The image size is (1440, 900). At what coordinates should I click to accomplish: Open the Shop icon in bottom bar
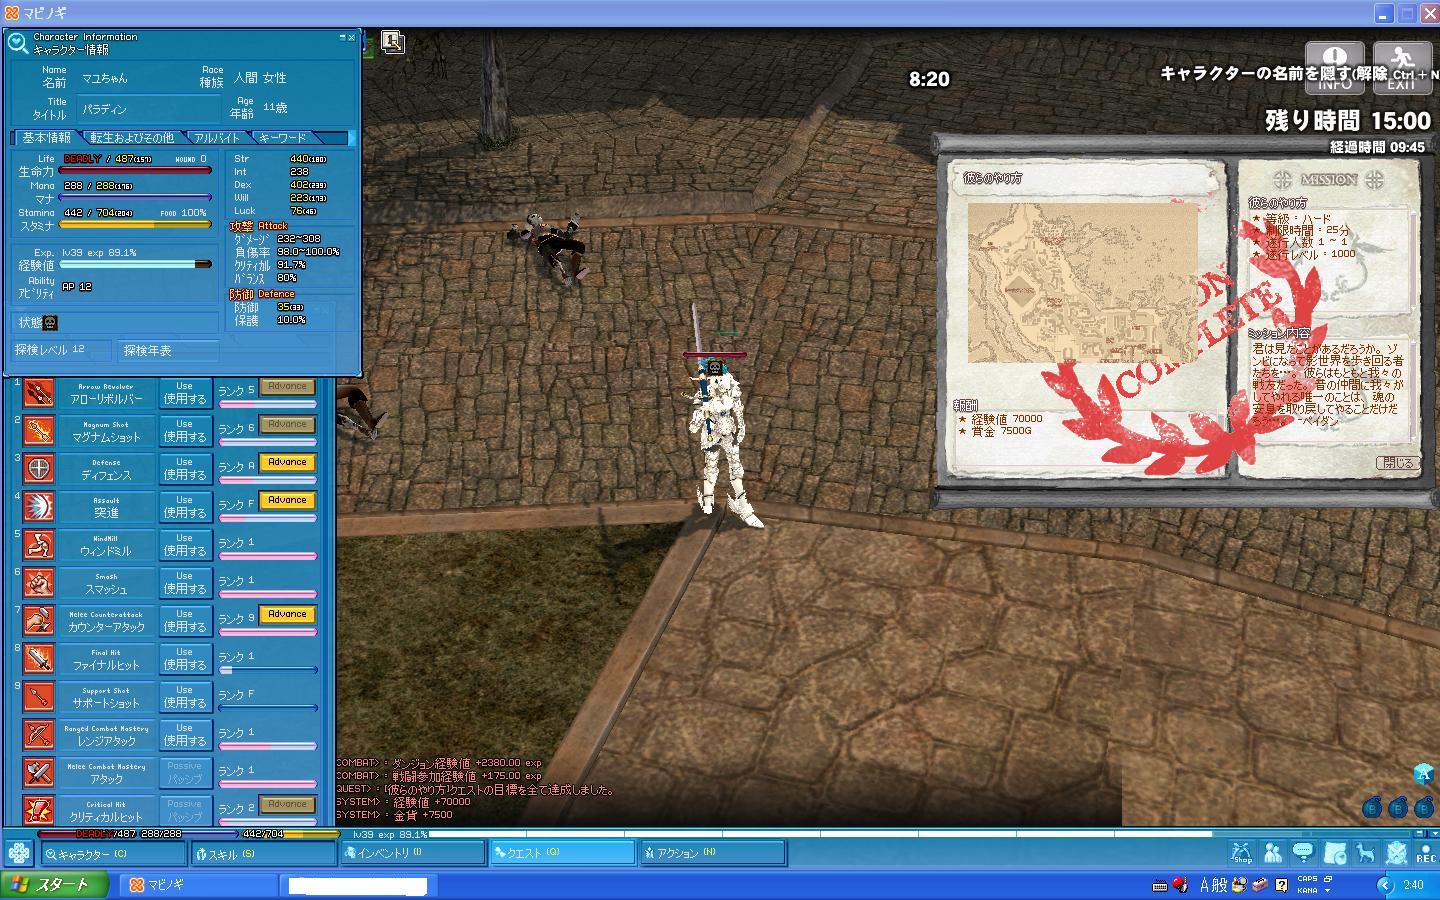pyautogui.click(x=1242, y=853)
